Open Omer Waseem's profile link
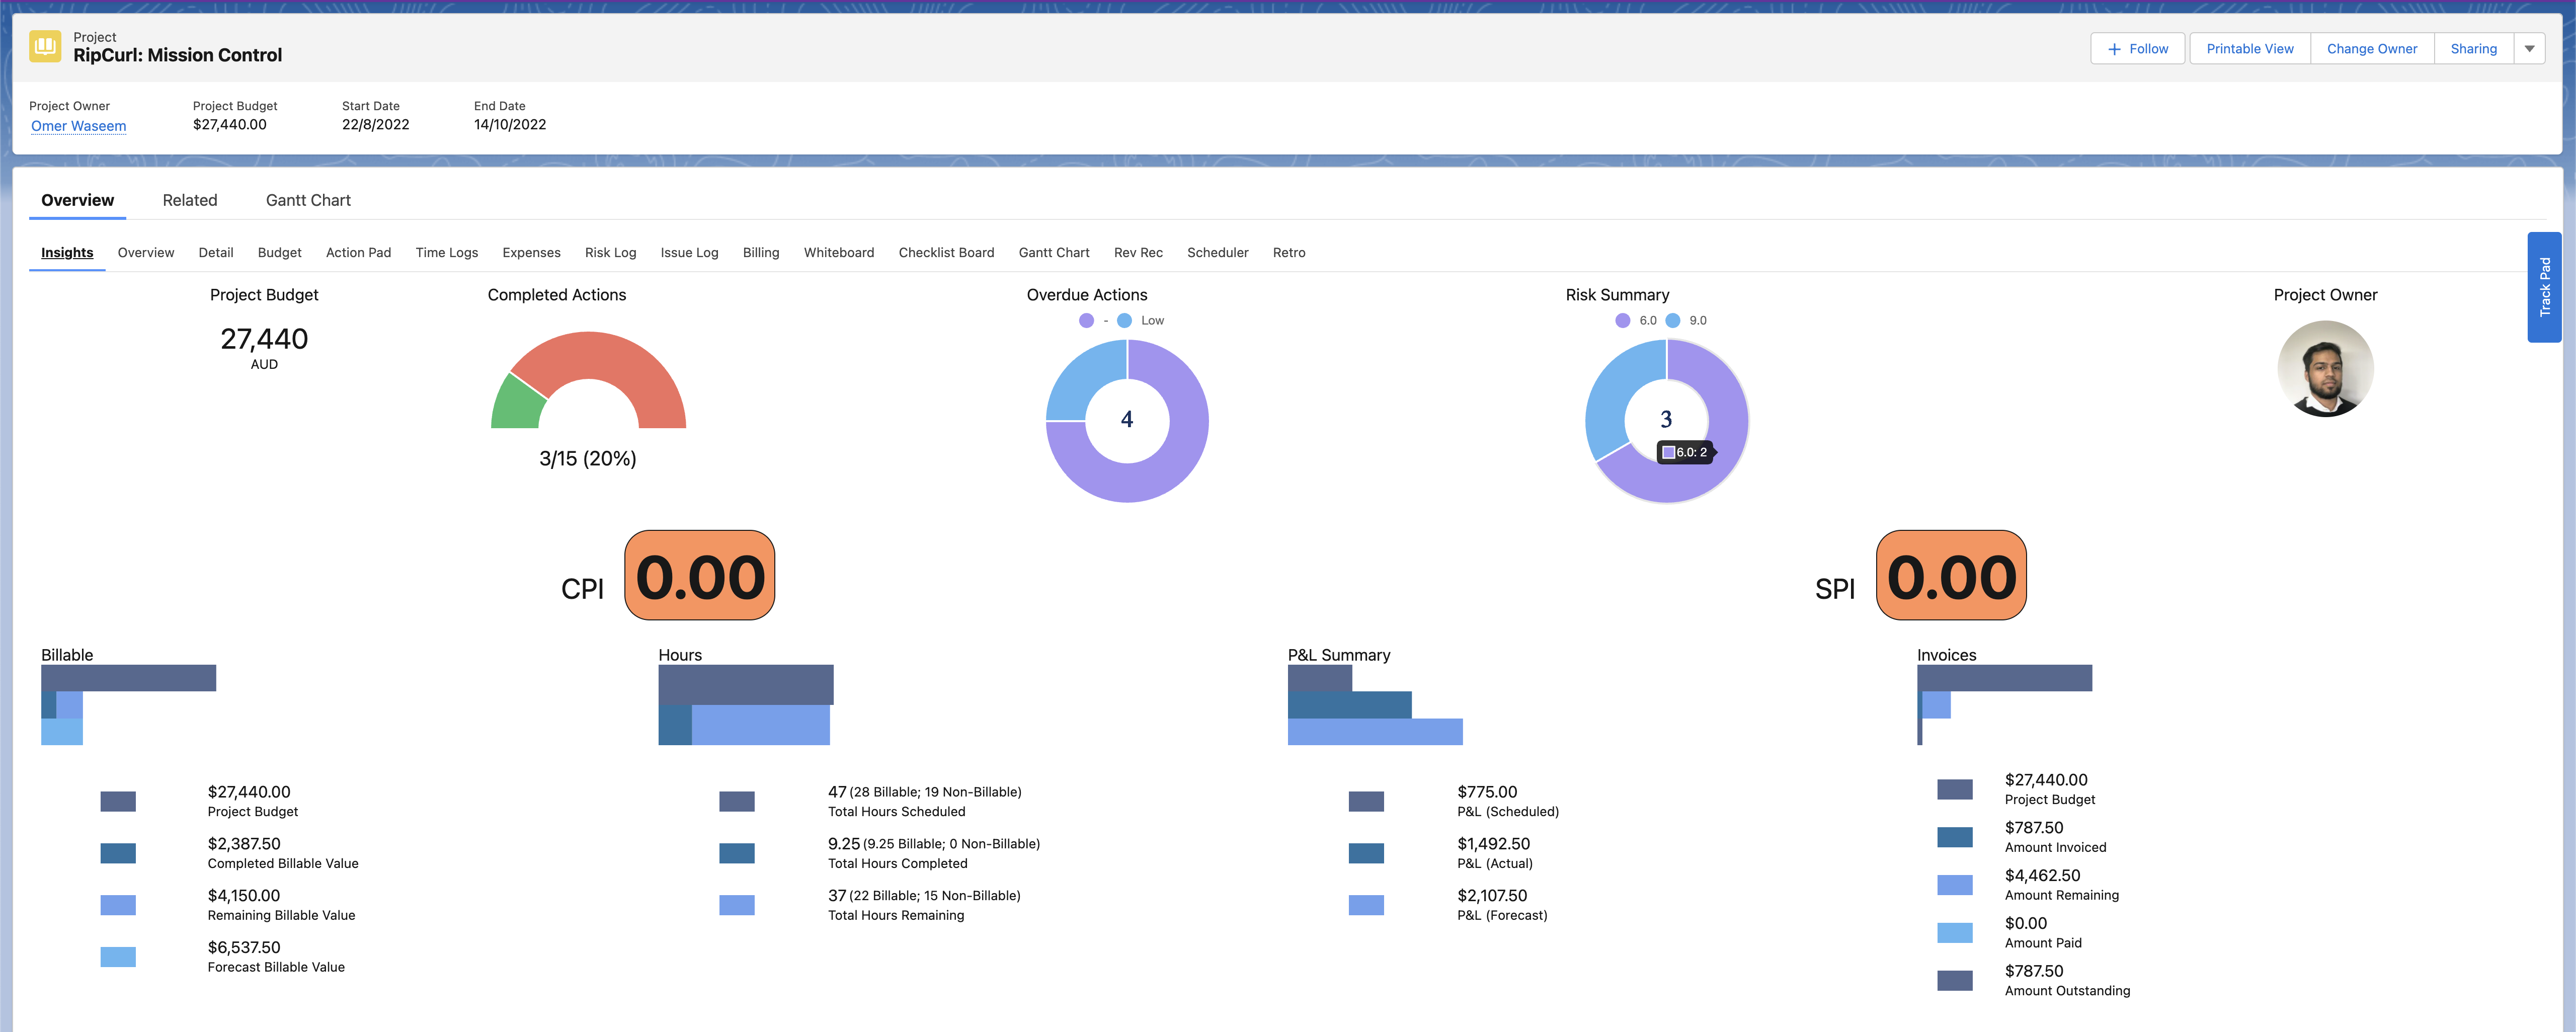Screen dimensions: 2576x1032 point(78,125)
